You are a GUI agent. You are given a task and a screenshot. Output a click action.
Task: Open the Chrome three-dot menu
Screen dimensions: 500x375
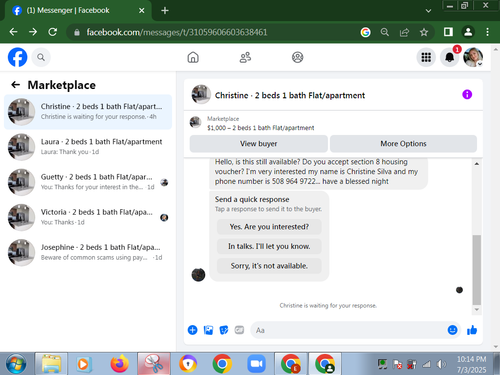click(487, 32)
